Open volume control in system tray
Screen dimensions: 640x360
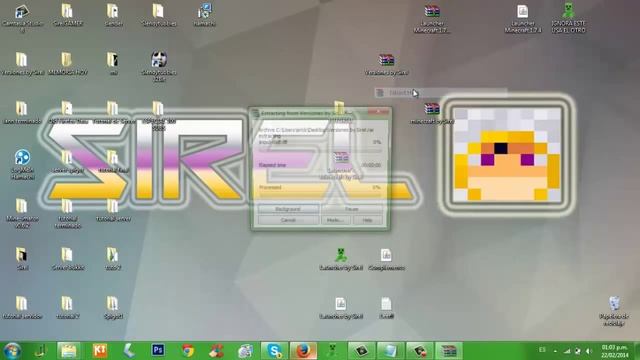click(588, 351)
